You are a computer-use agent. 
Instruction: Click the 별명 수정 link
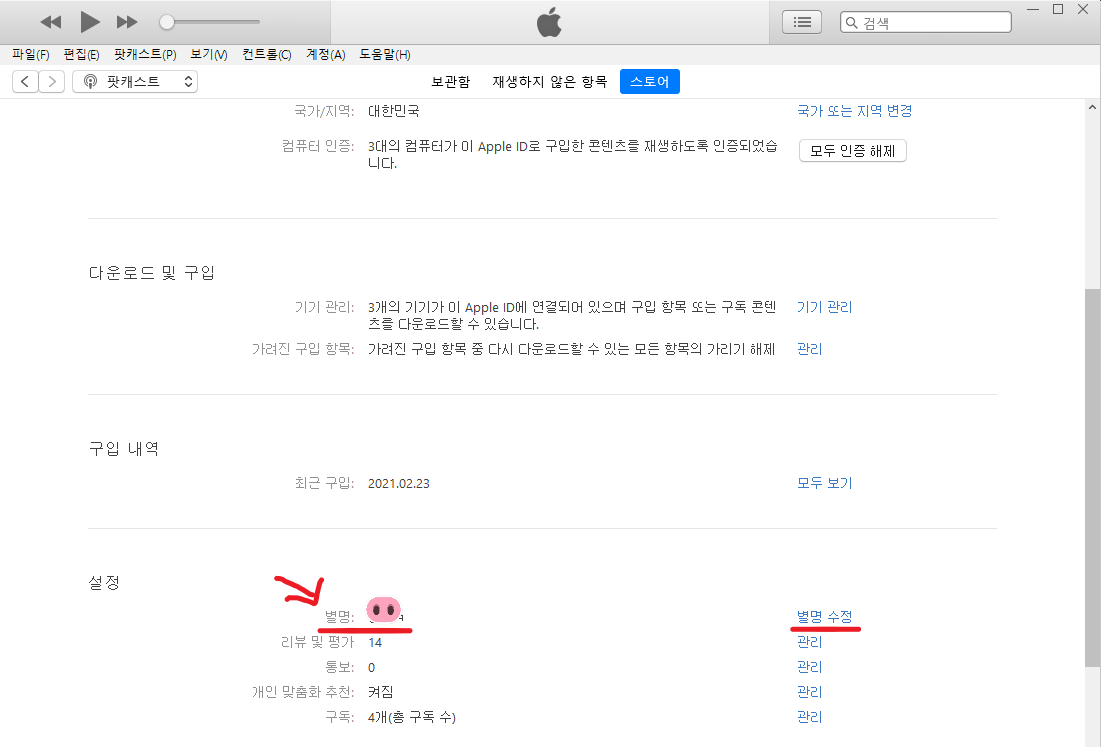[824, 616]
